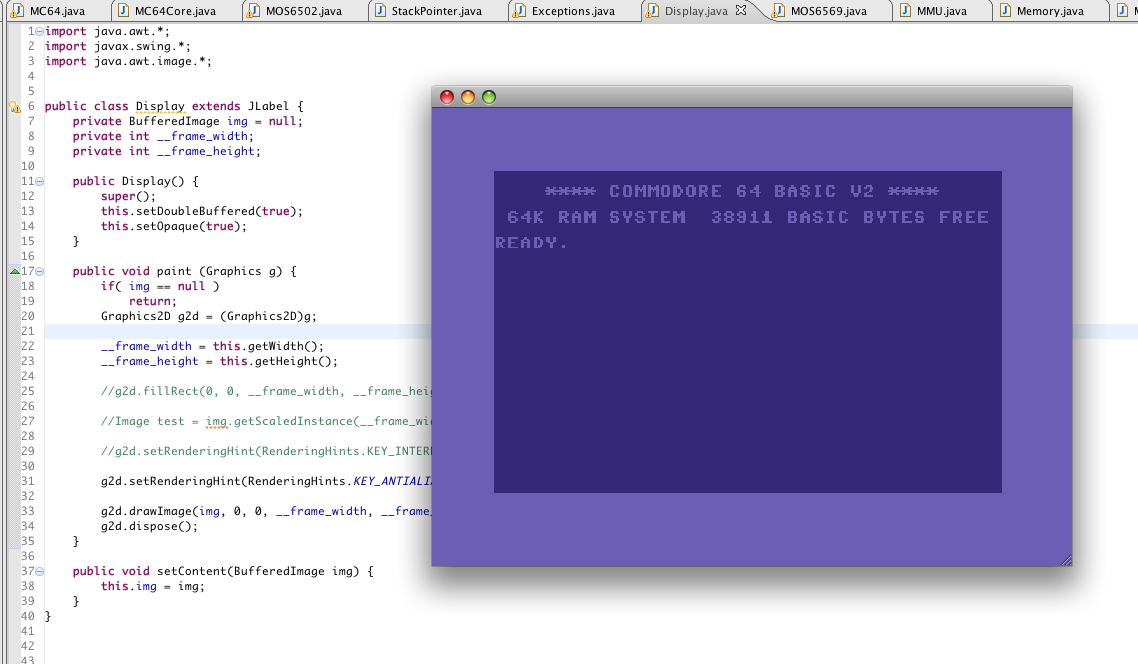Collapse the import block fold at line 1

click(39, 31)
